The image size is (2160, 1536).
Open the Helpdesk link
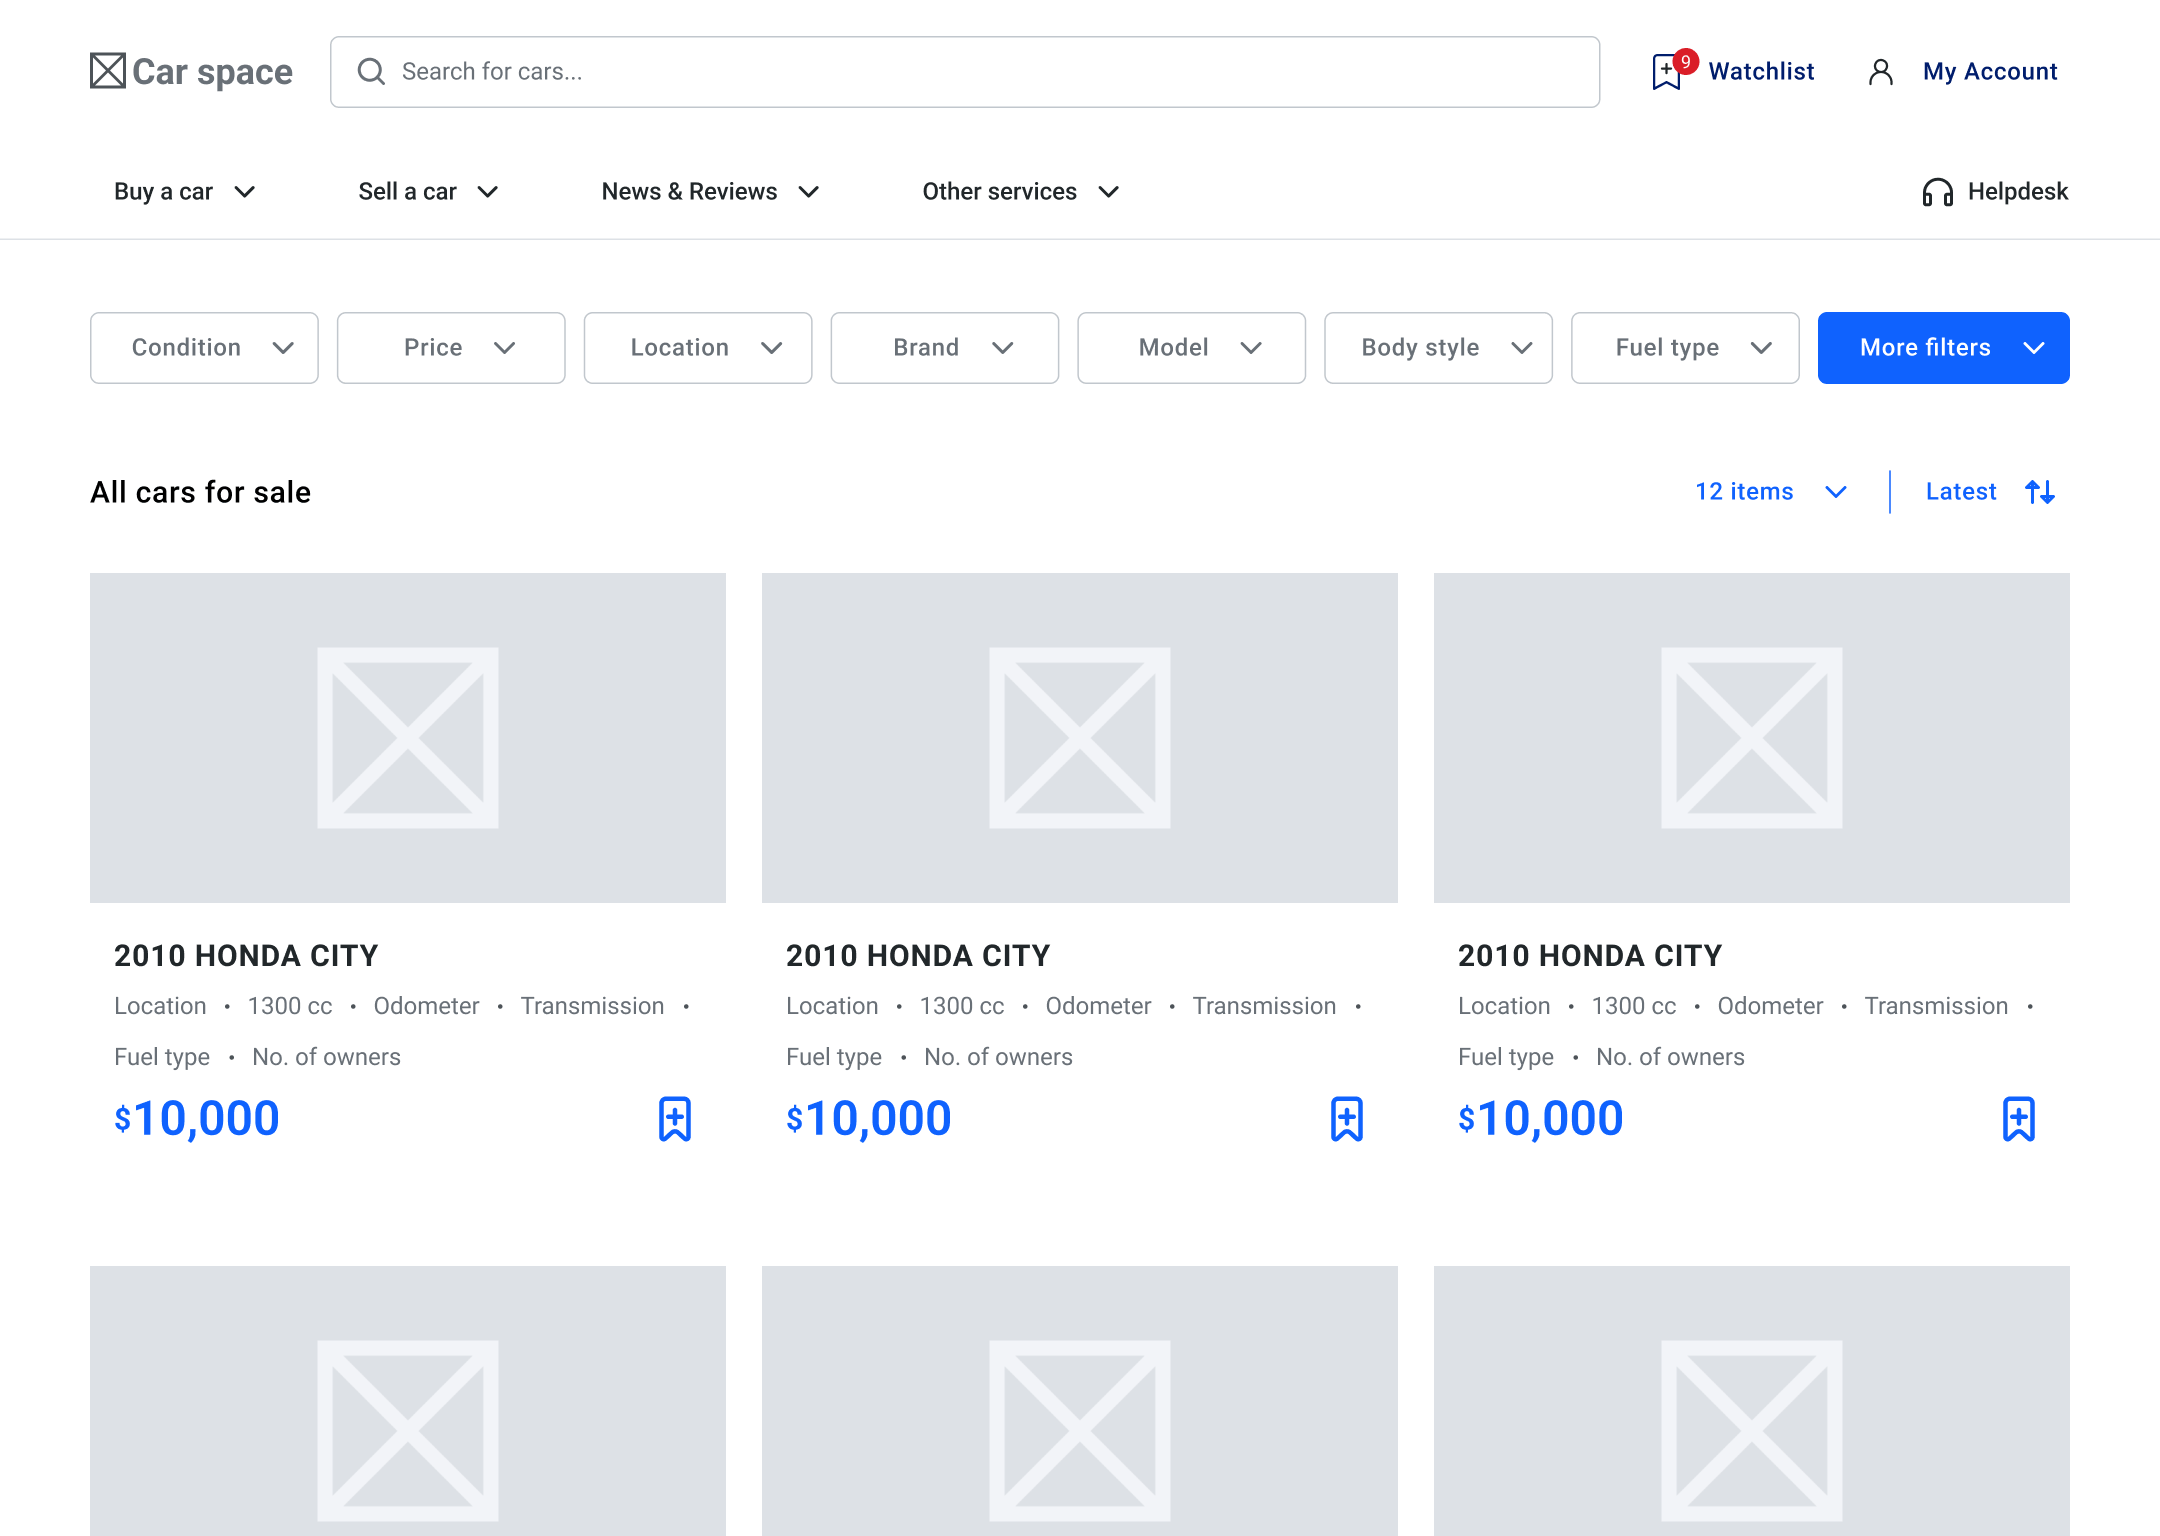pos(2018,192)
